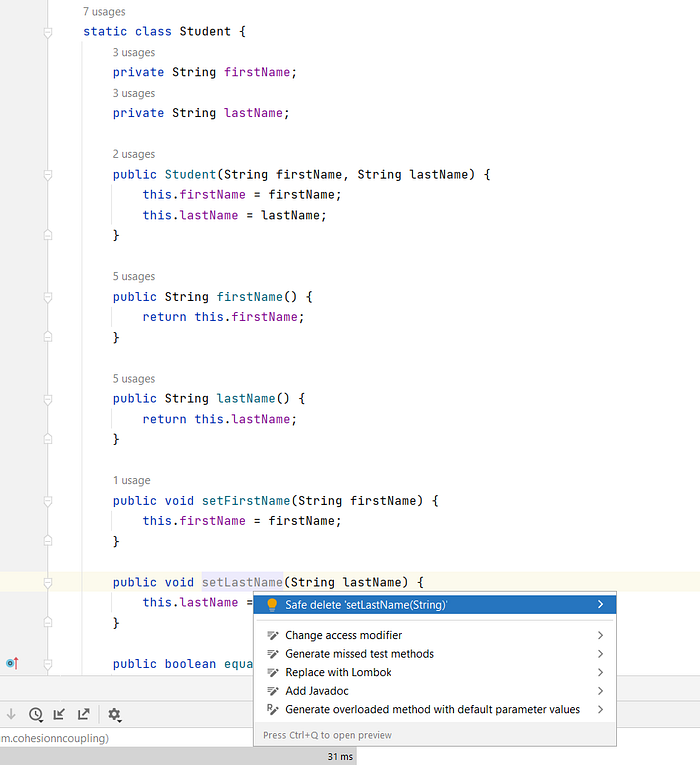This screenshot has width=700, height=765.
Task: Expand the Change access modifier submenu arrow
Action: [x=600, y=635]
